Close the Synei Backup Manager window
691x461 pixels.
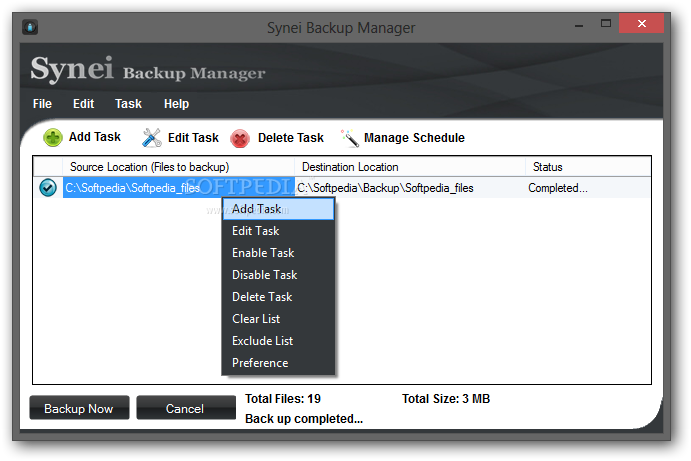tap(641, 23)
